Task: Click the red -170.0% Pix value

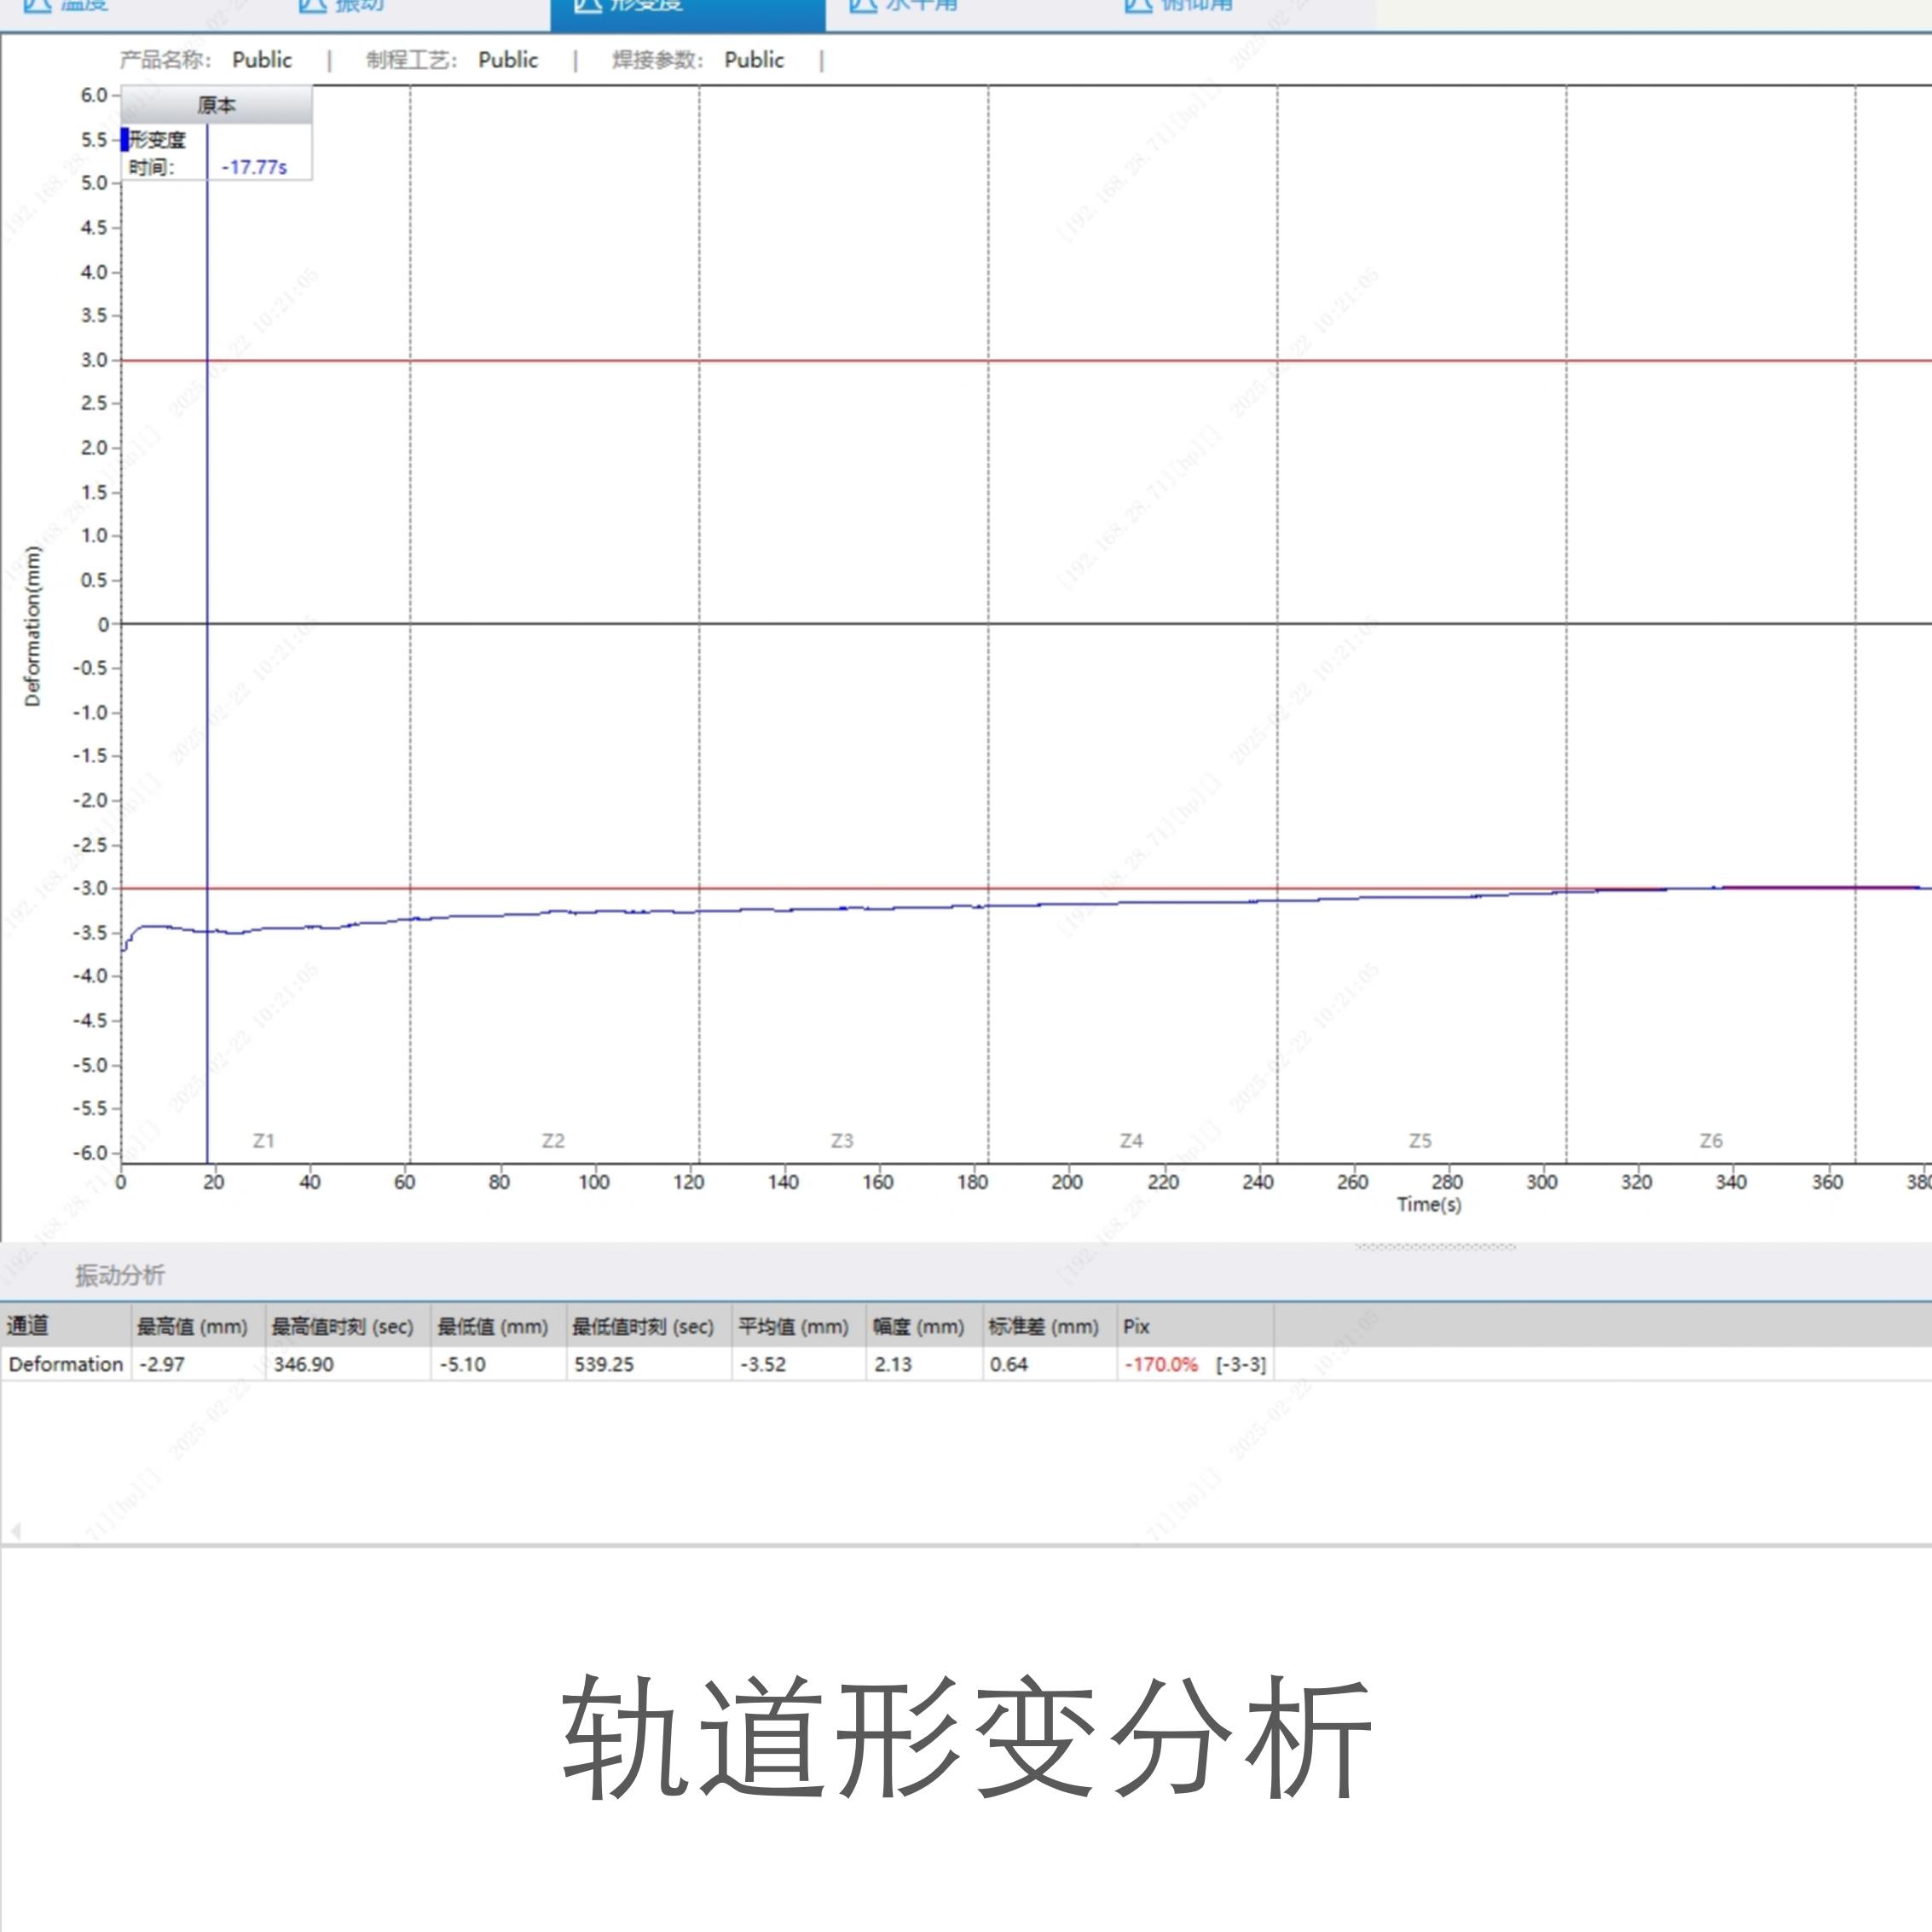Action: point(1161,1365)
